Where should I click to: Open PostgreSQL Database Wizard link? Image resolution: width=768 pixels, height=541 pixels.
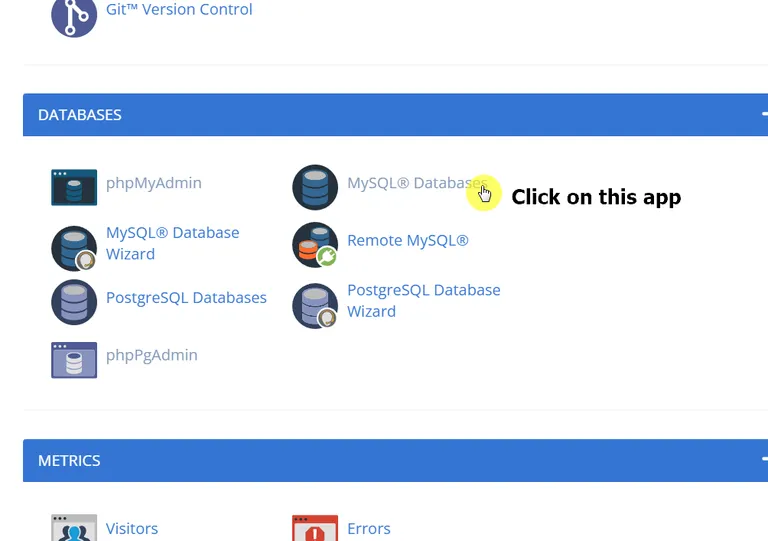pyautogui.click(x=424, y=301)
